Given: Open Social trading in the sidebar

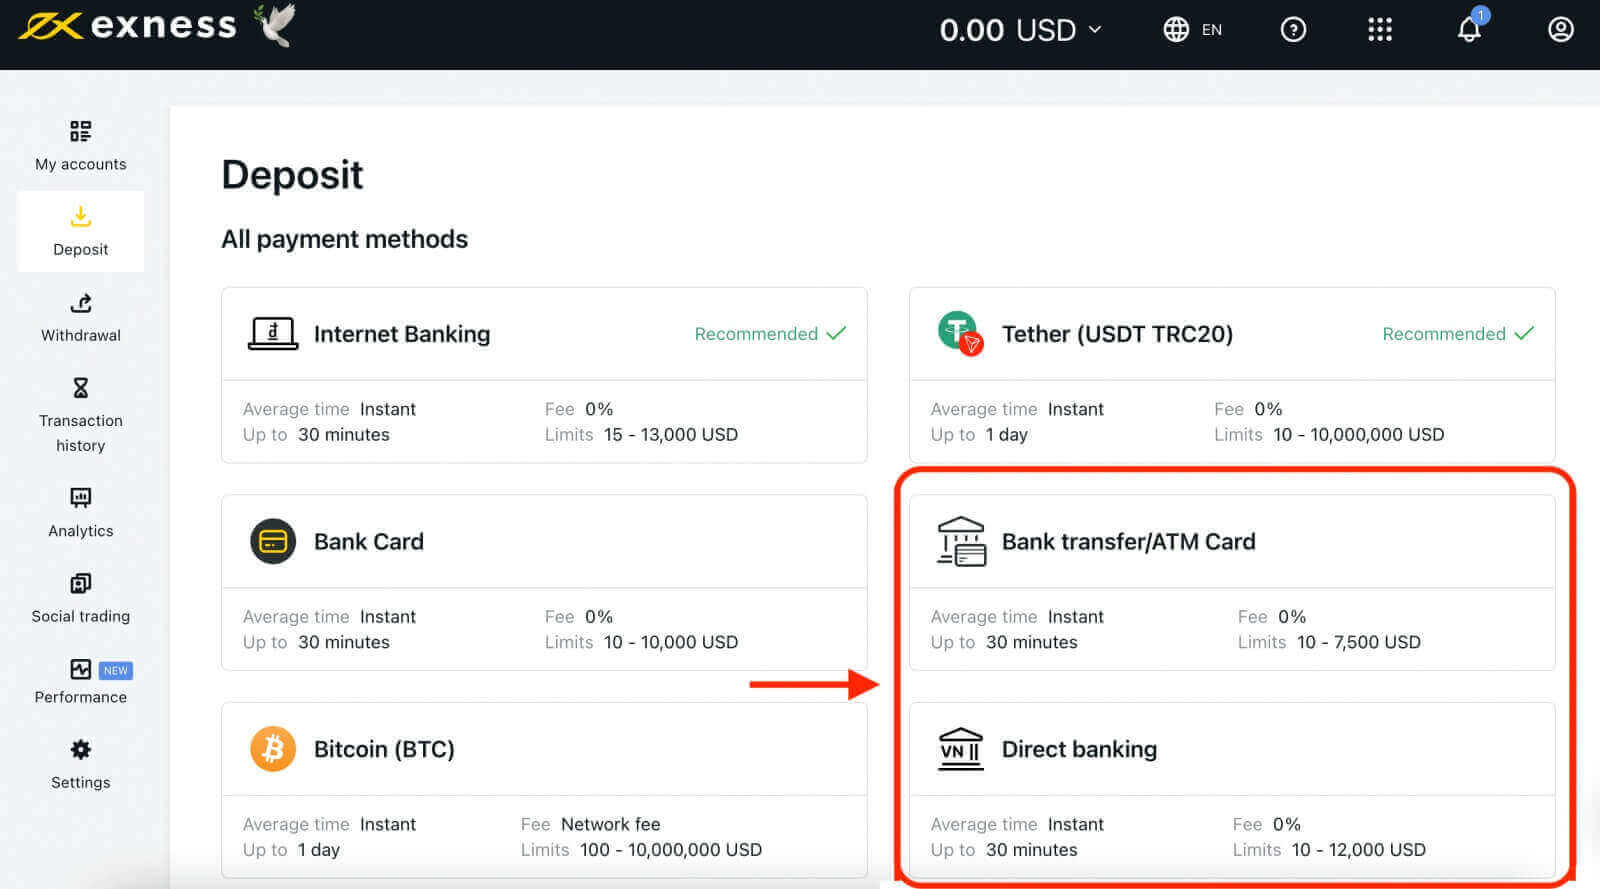Looking at the screenshot, I should [x=81, y=598].
